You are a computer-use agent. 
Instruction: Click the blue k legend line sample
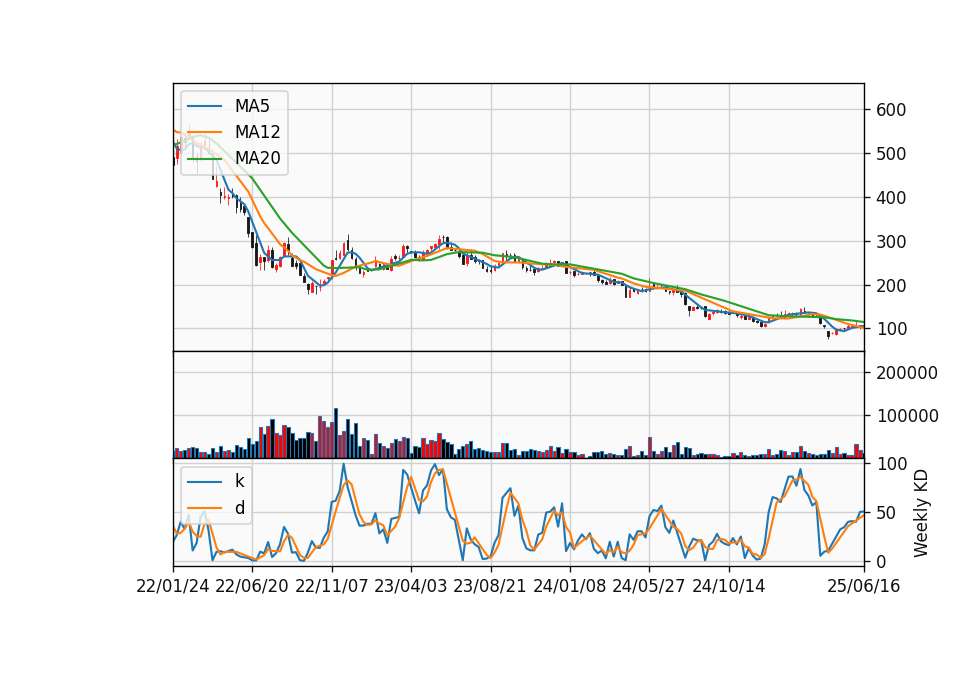[x=204, y=482]
